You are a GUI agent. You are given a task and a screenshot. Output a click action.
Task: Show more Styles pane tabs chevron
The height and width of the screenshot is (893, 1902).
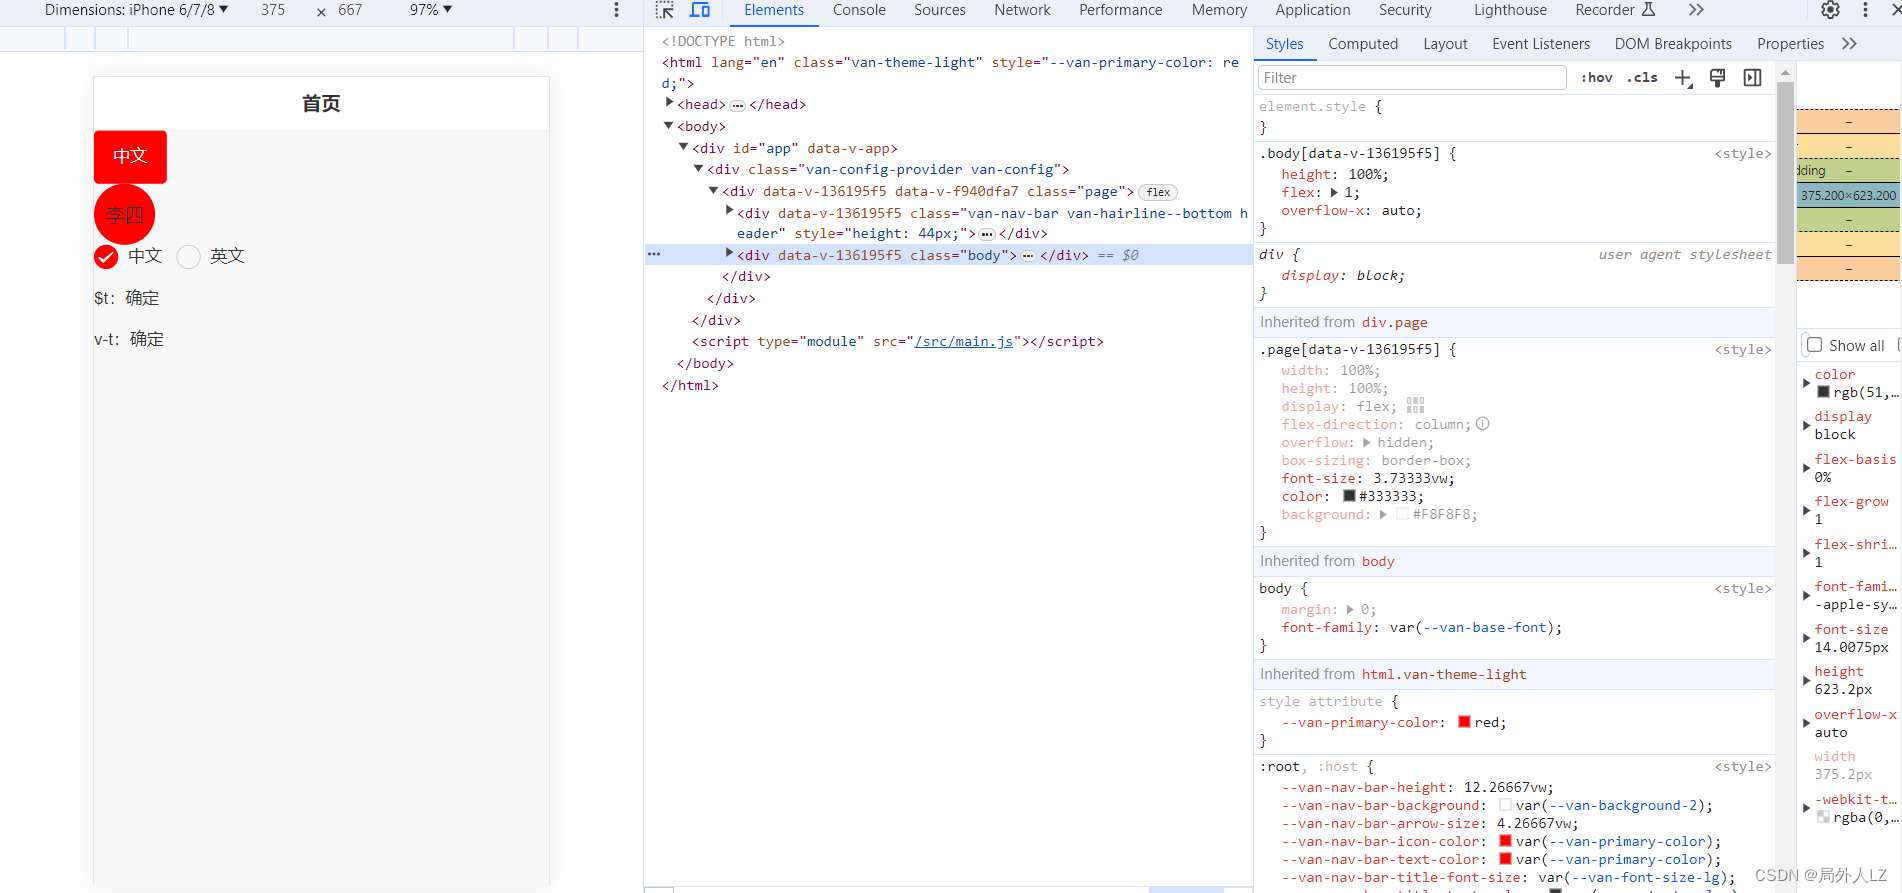click(x=1849, y=44)
